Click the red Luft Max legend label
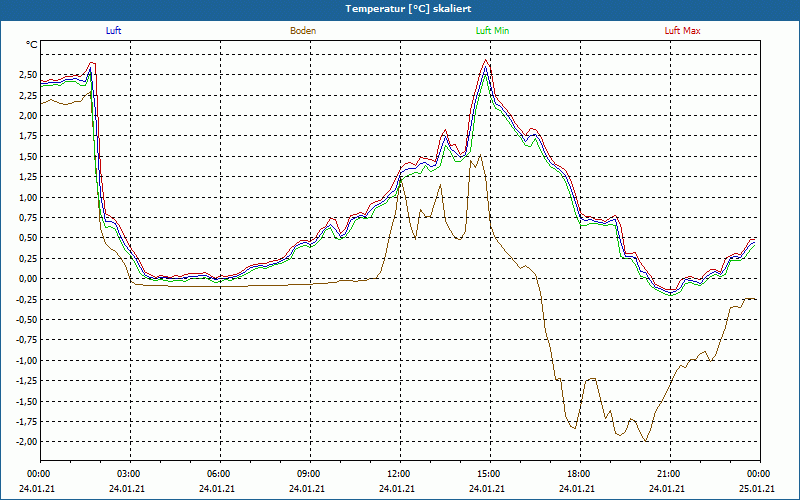 click(x=682, y=31)
